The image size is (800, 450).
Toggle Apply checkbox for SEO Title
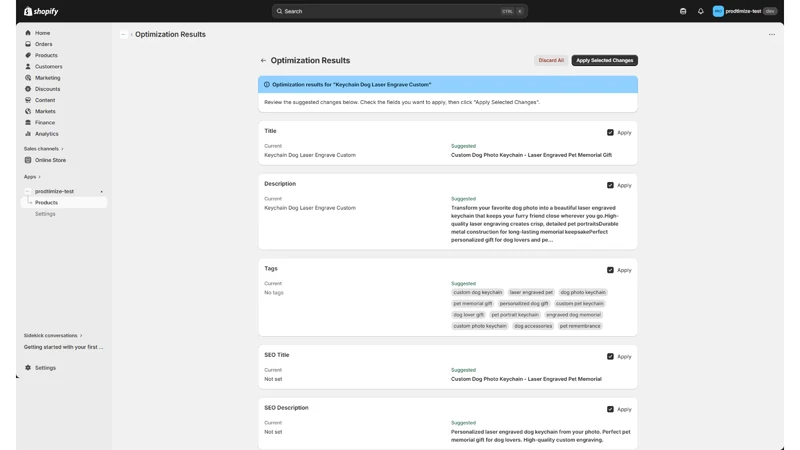610,357
